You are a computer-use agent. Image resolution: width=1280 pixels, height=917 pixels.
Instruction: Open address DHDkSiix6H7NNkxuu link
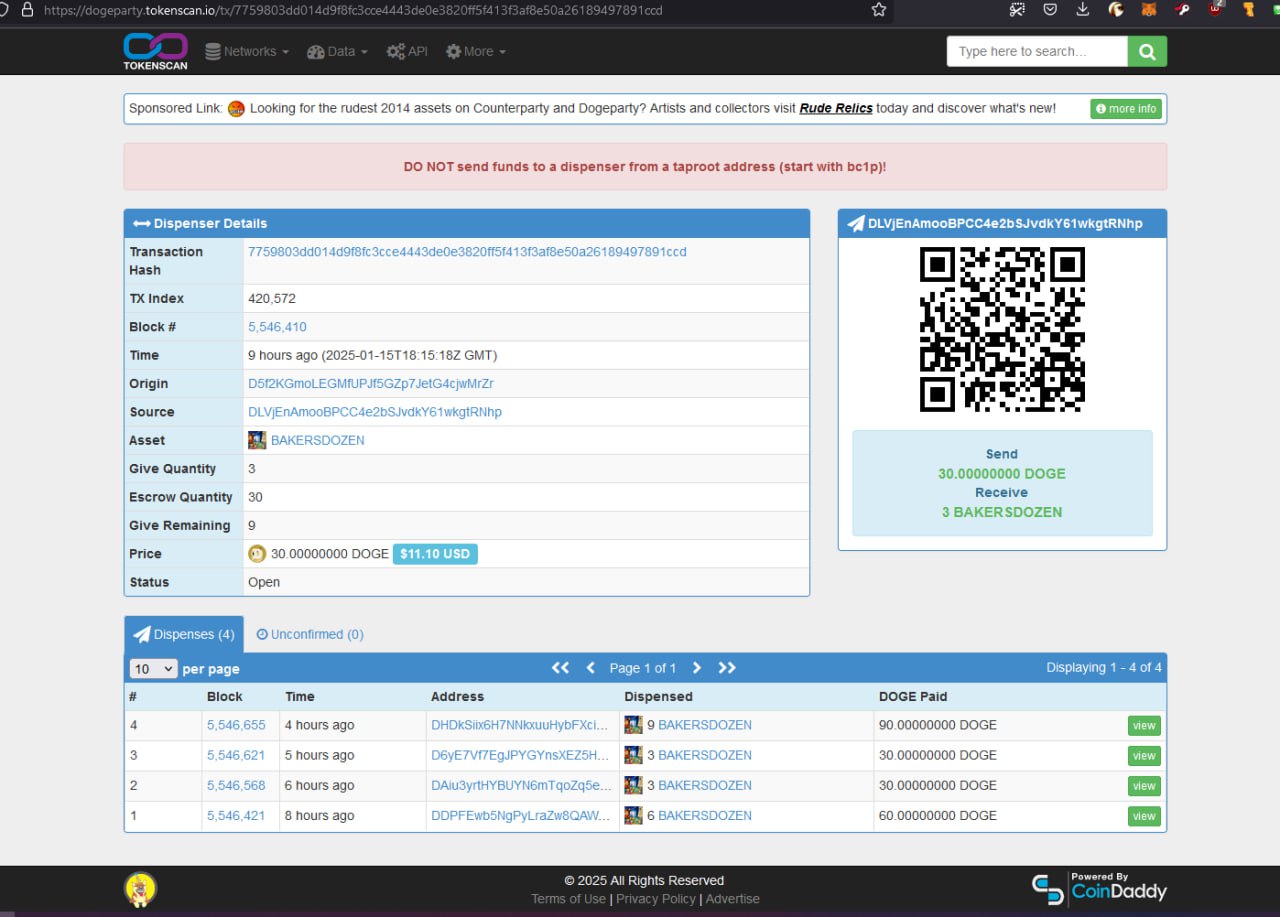520,725
